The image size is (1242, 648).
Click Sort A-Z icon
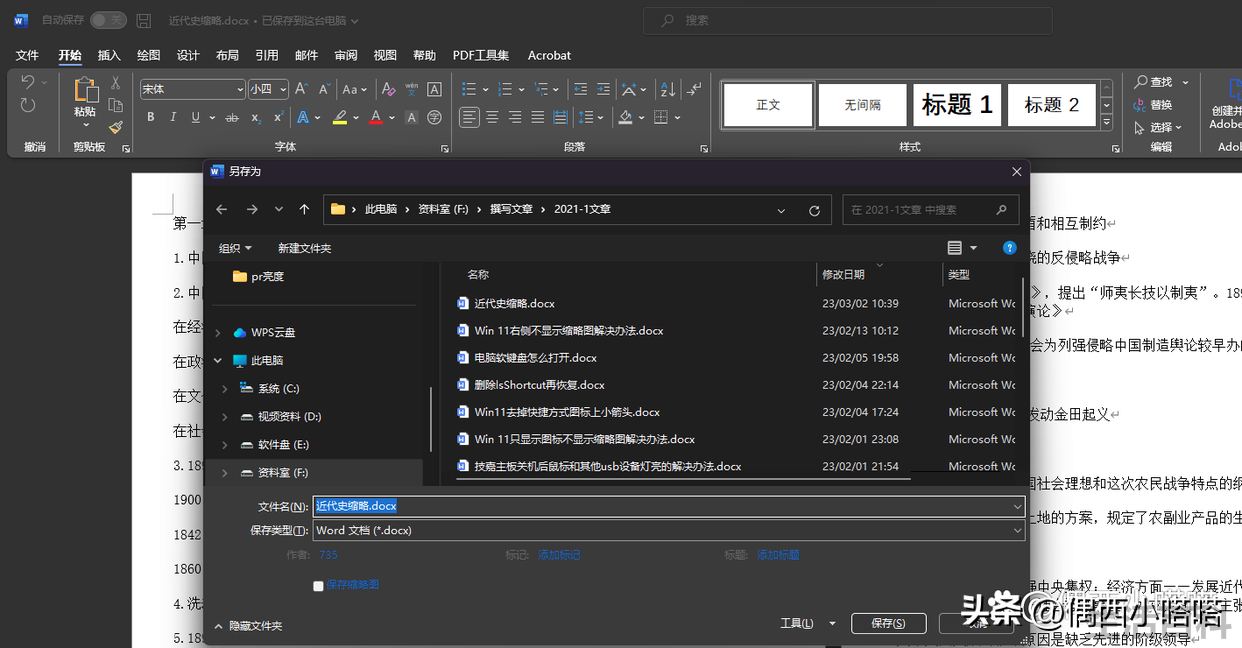tap(669, 89)
